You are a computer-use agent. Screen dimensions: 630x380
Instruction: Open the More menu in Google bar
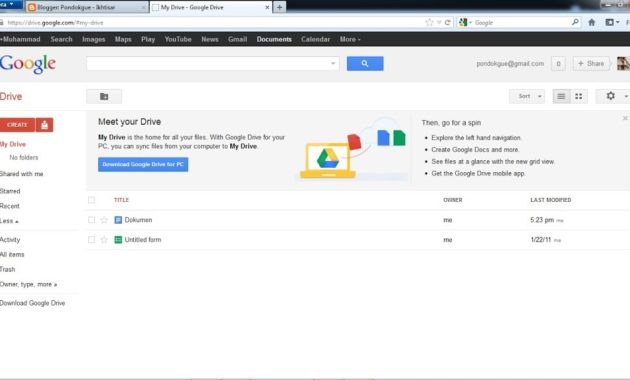[350, 39]
